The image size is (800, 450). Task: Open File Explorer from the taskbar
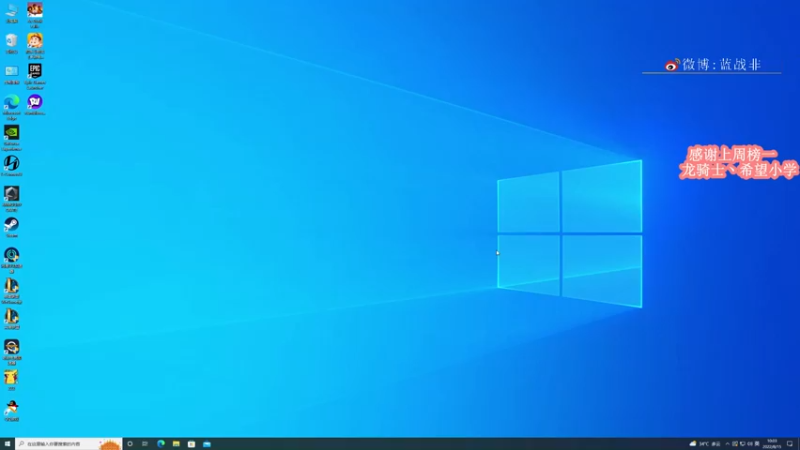coord(176,444)
